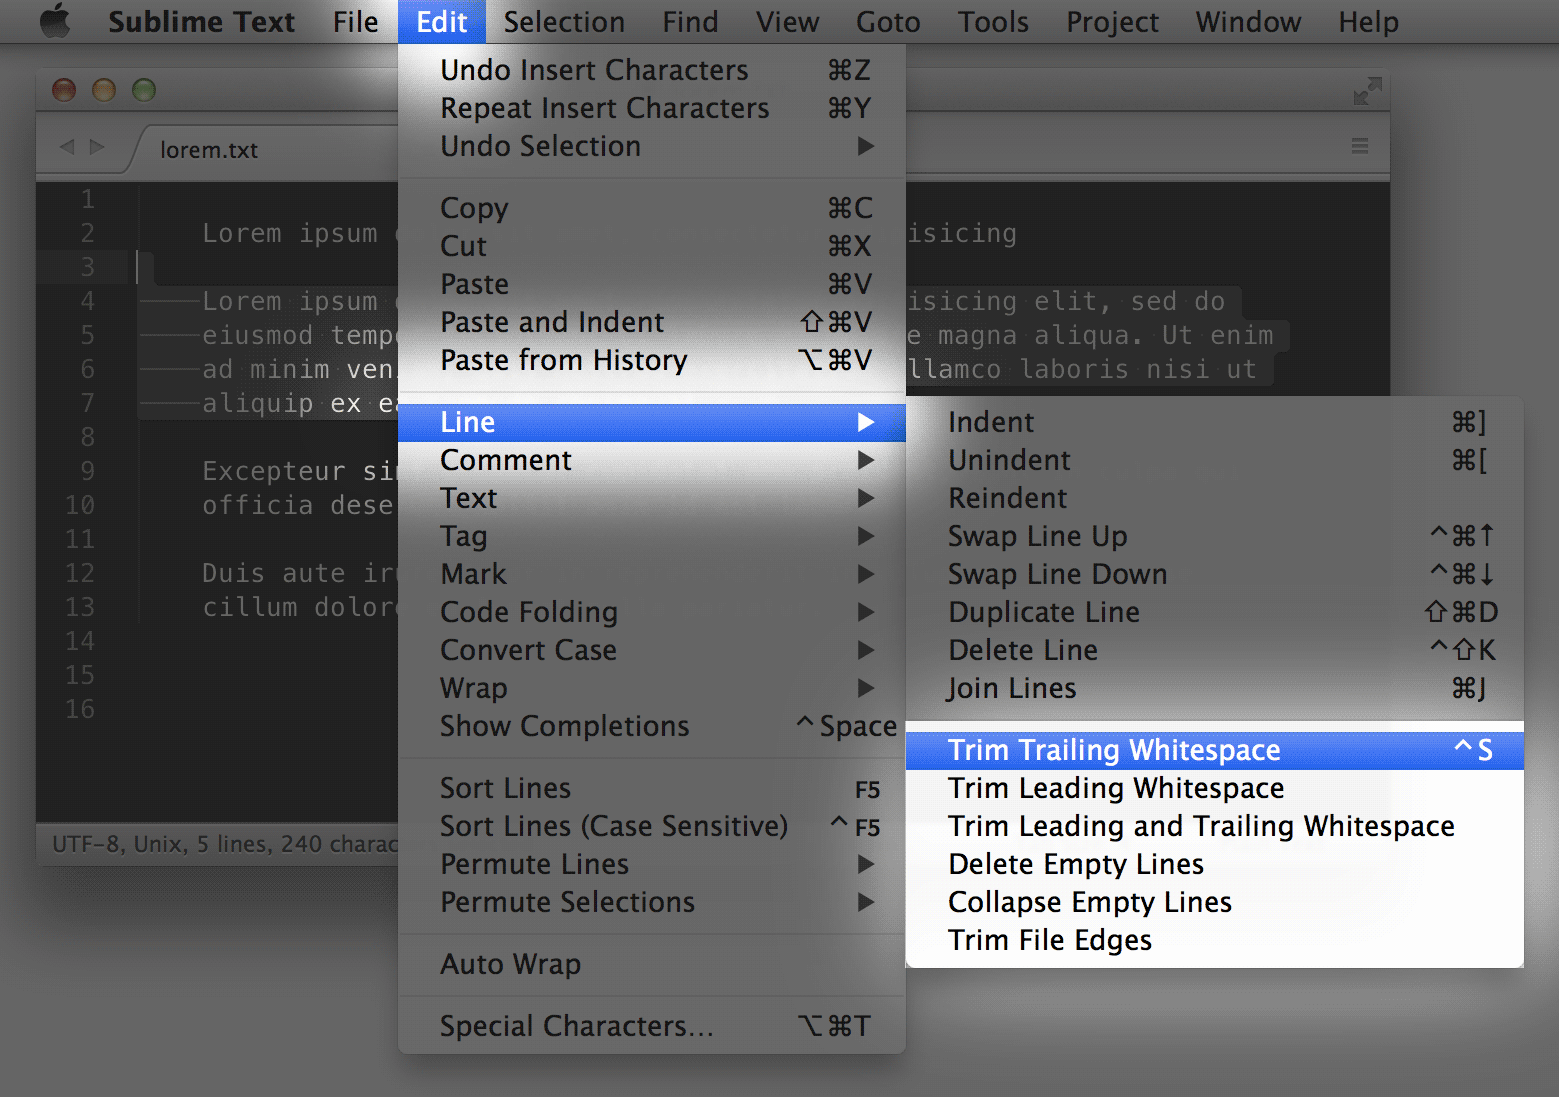
Task: Open the Project menu
Action: [x=1112, y=21]
